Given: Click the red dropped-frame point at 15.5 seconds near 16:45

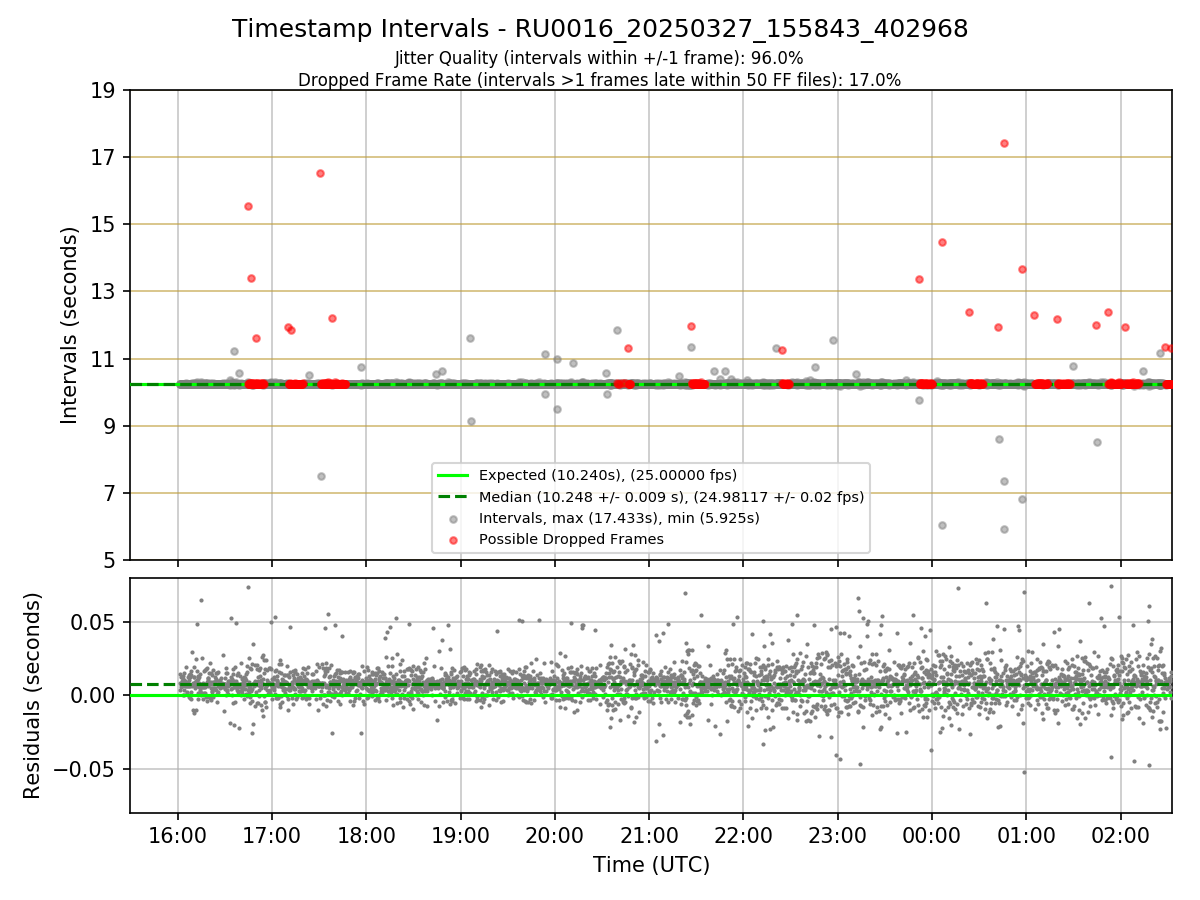Looking at the screenshot, I should click(248, 206).
